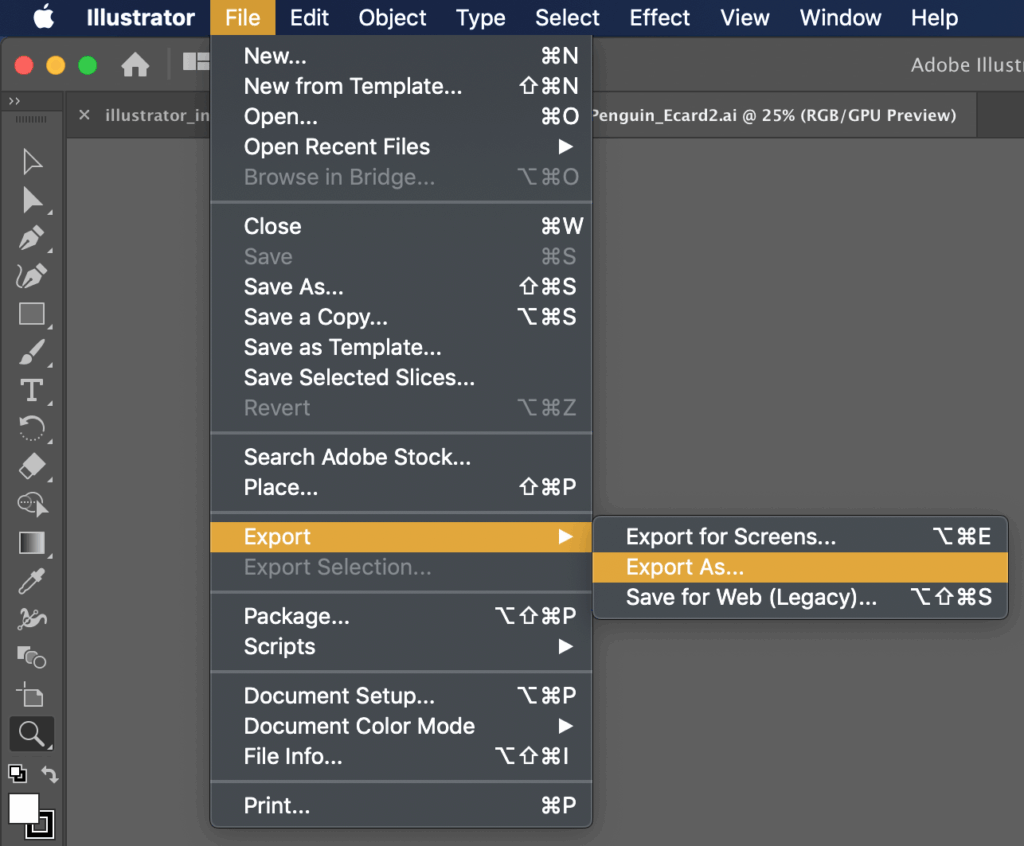Click the Default Fill and Stroke icon
The height and width of the screenshot is (846, 1024).
click(x=17, y=773)
